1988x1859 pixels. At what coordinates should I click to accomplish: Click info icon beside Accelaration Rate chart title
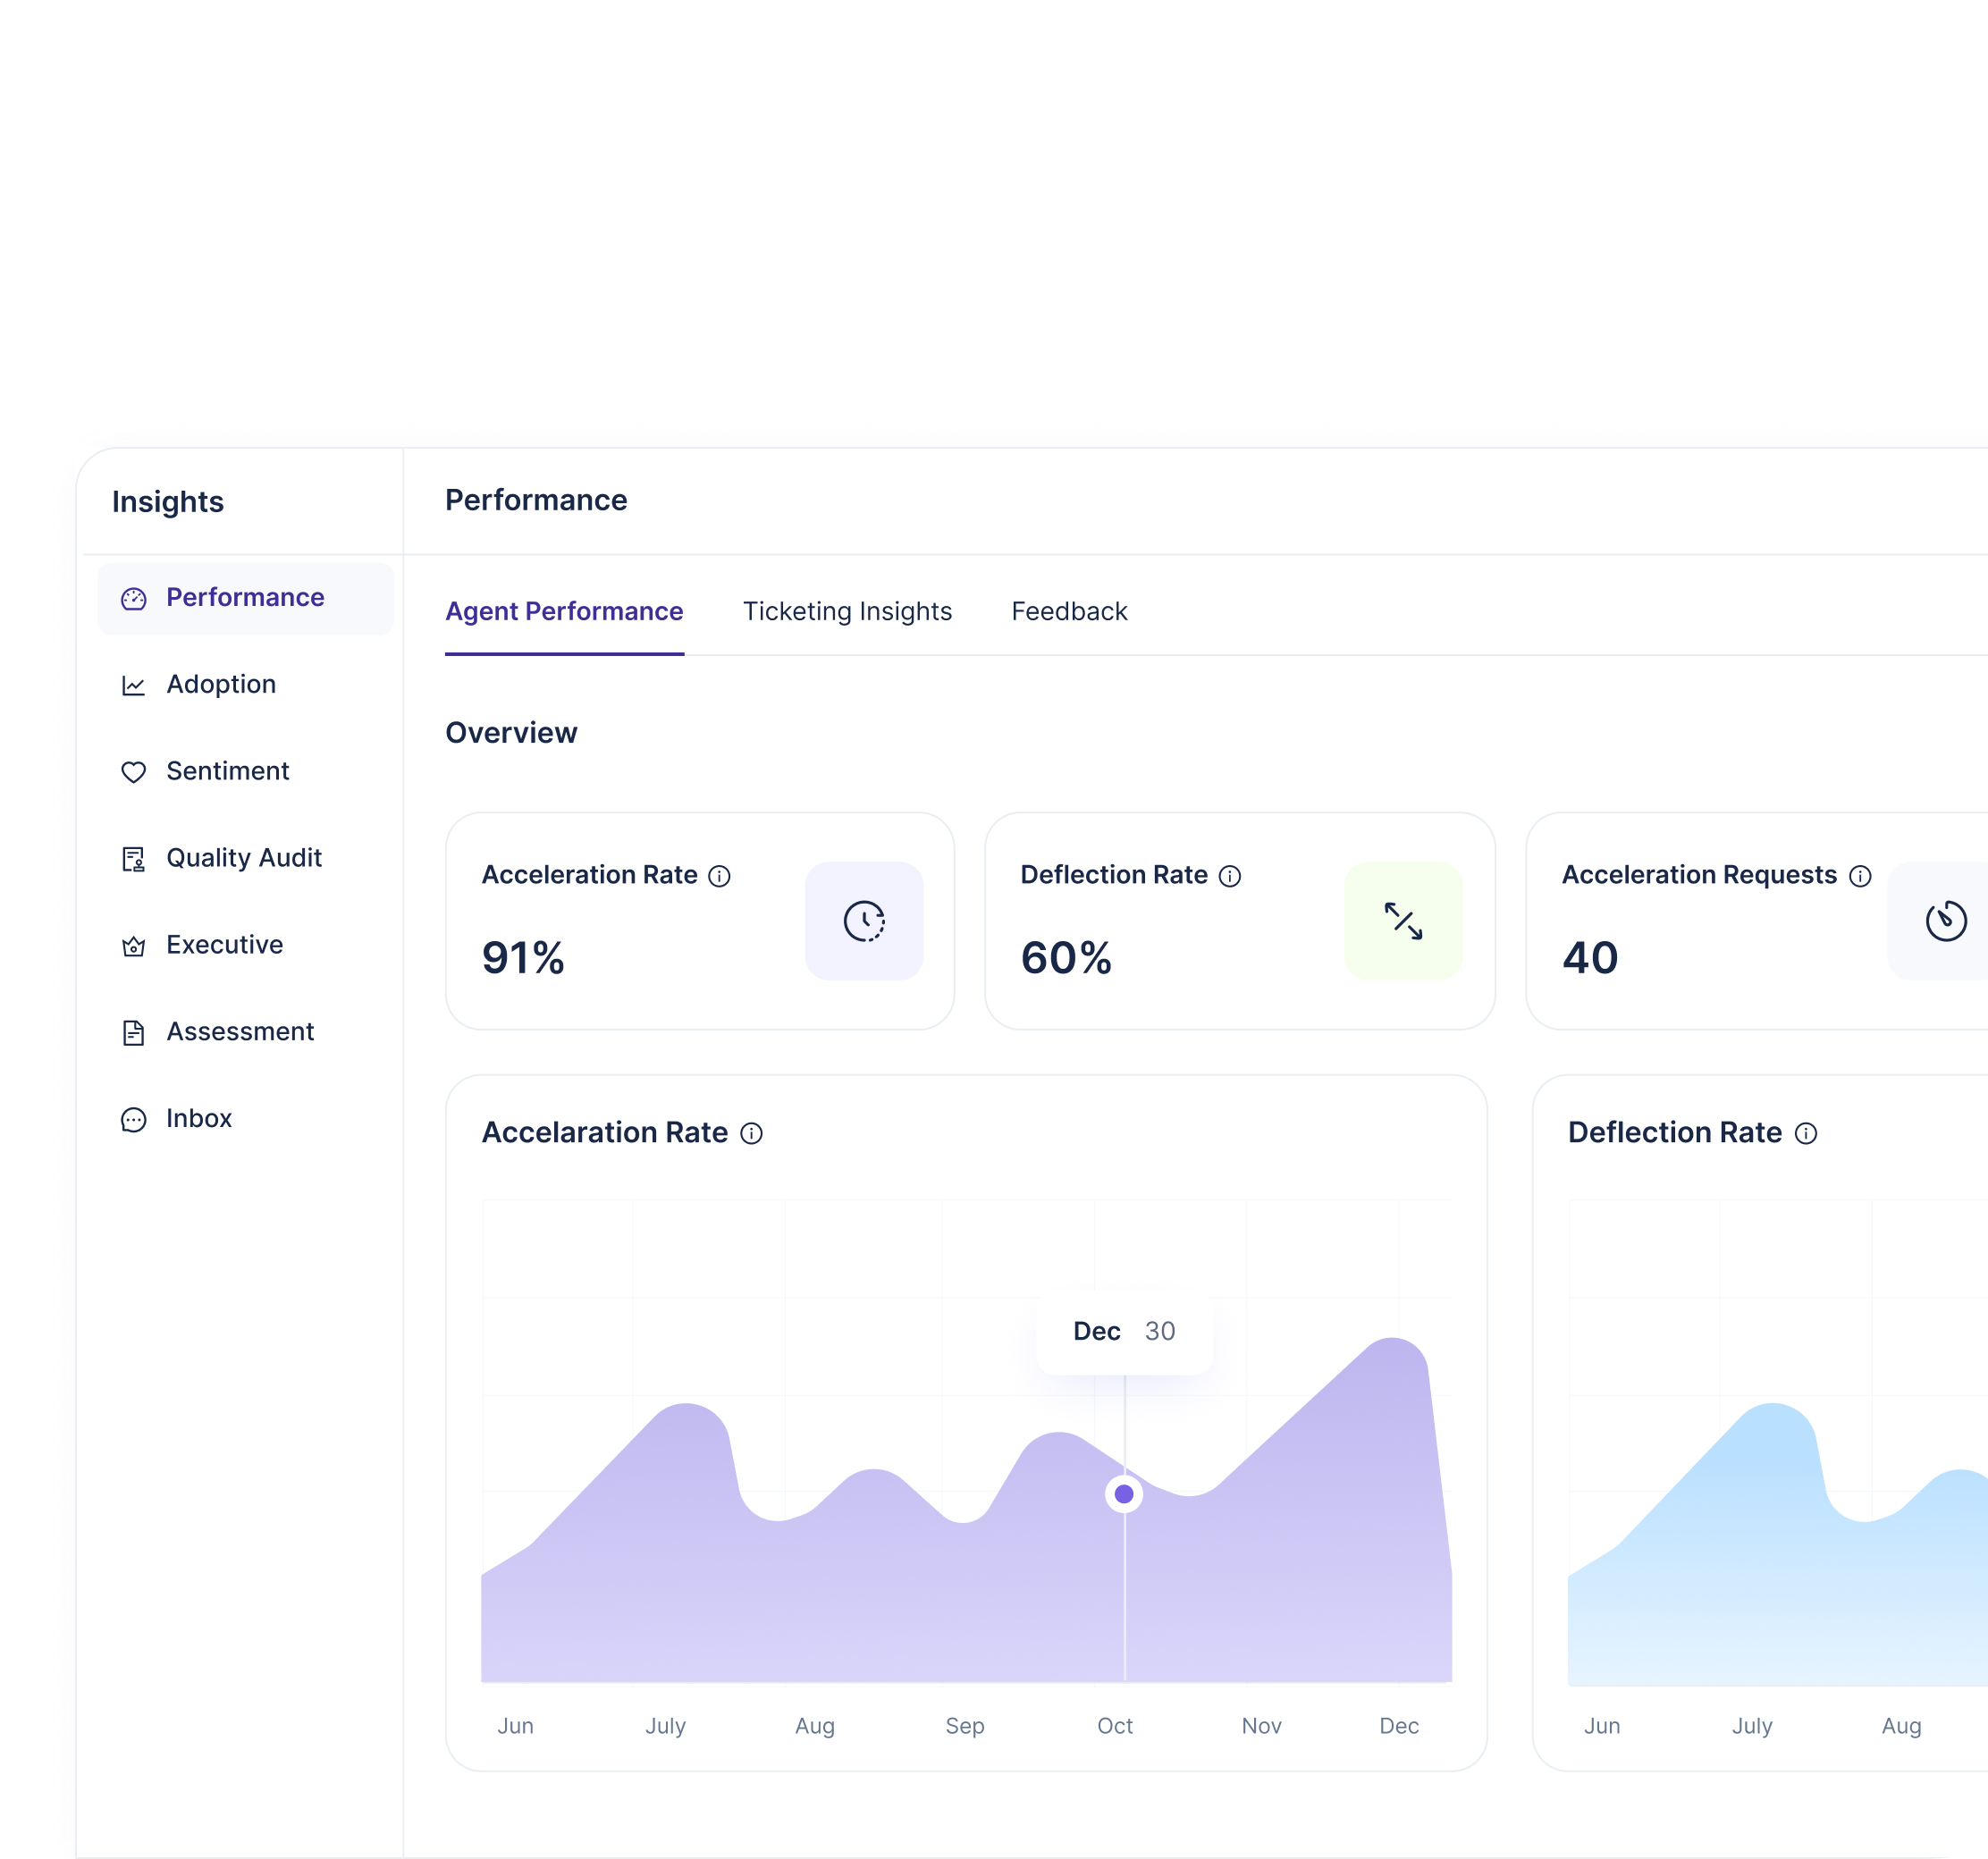(x=751, y=1133)
